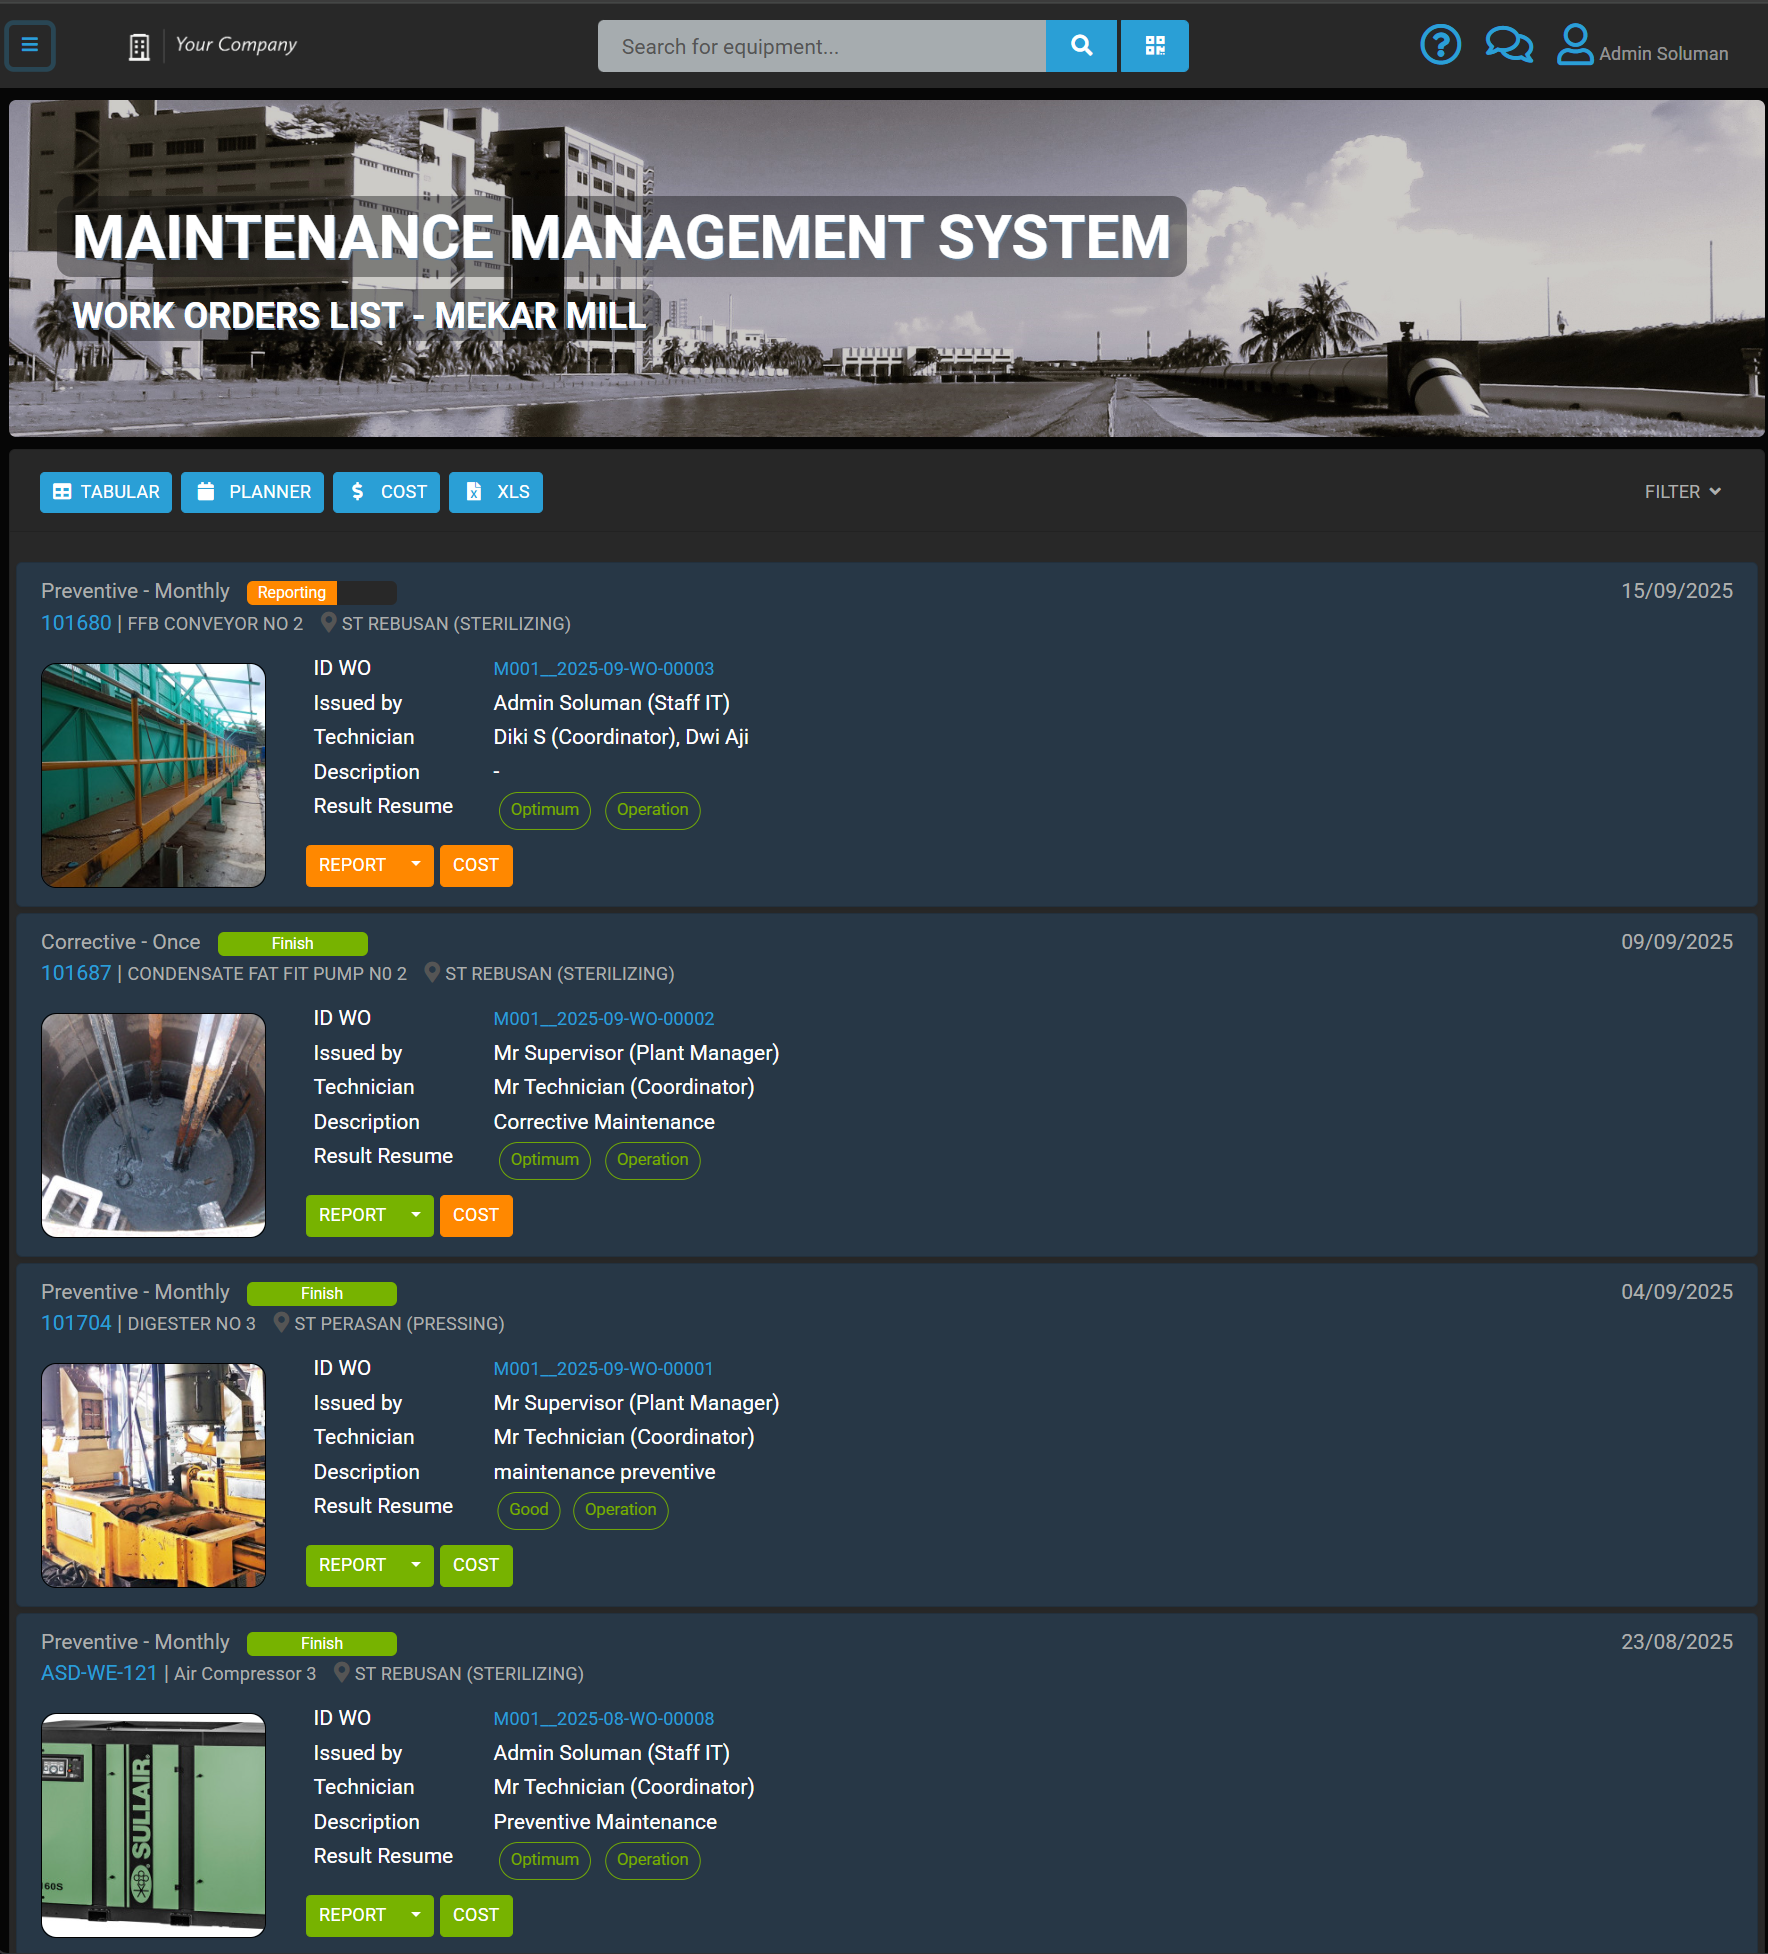
Task: Open the hamburger sidebar menu
Action: pyautogui.click(x=30, y=45)
